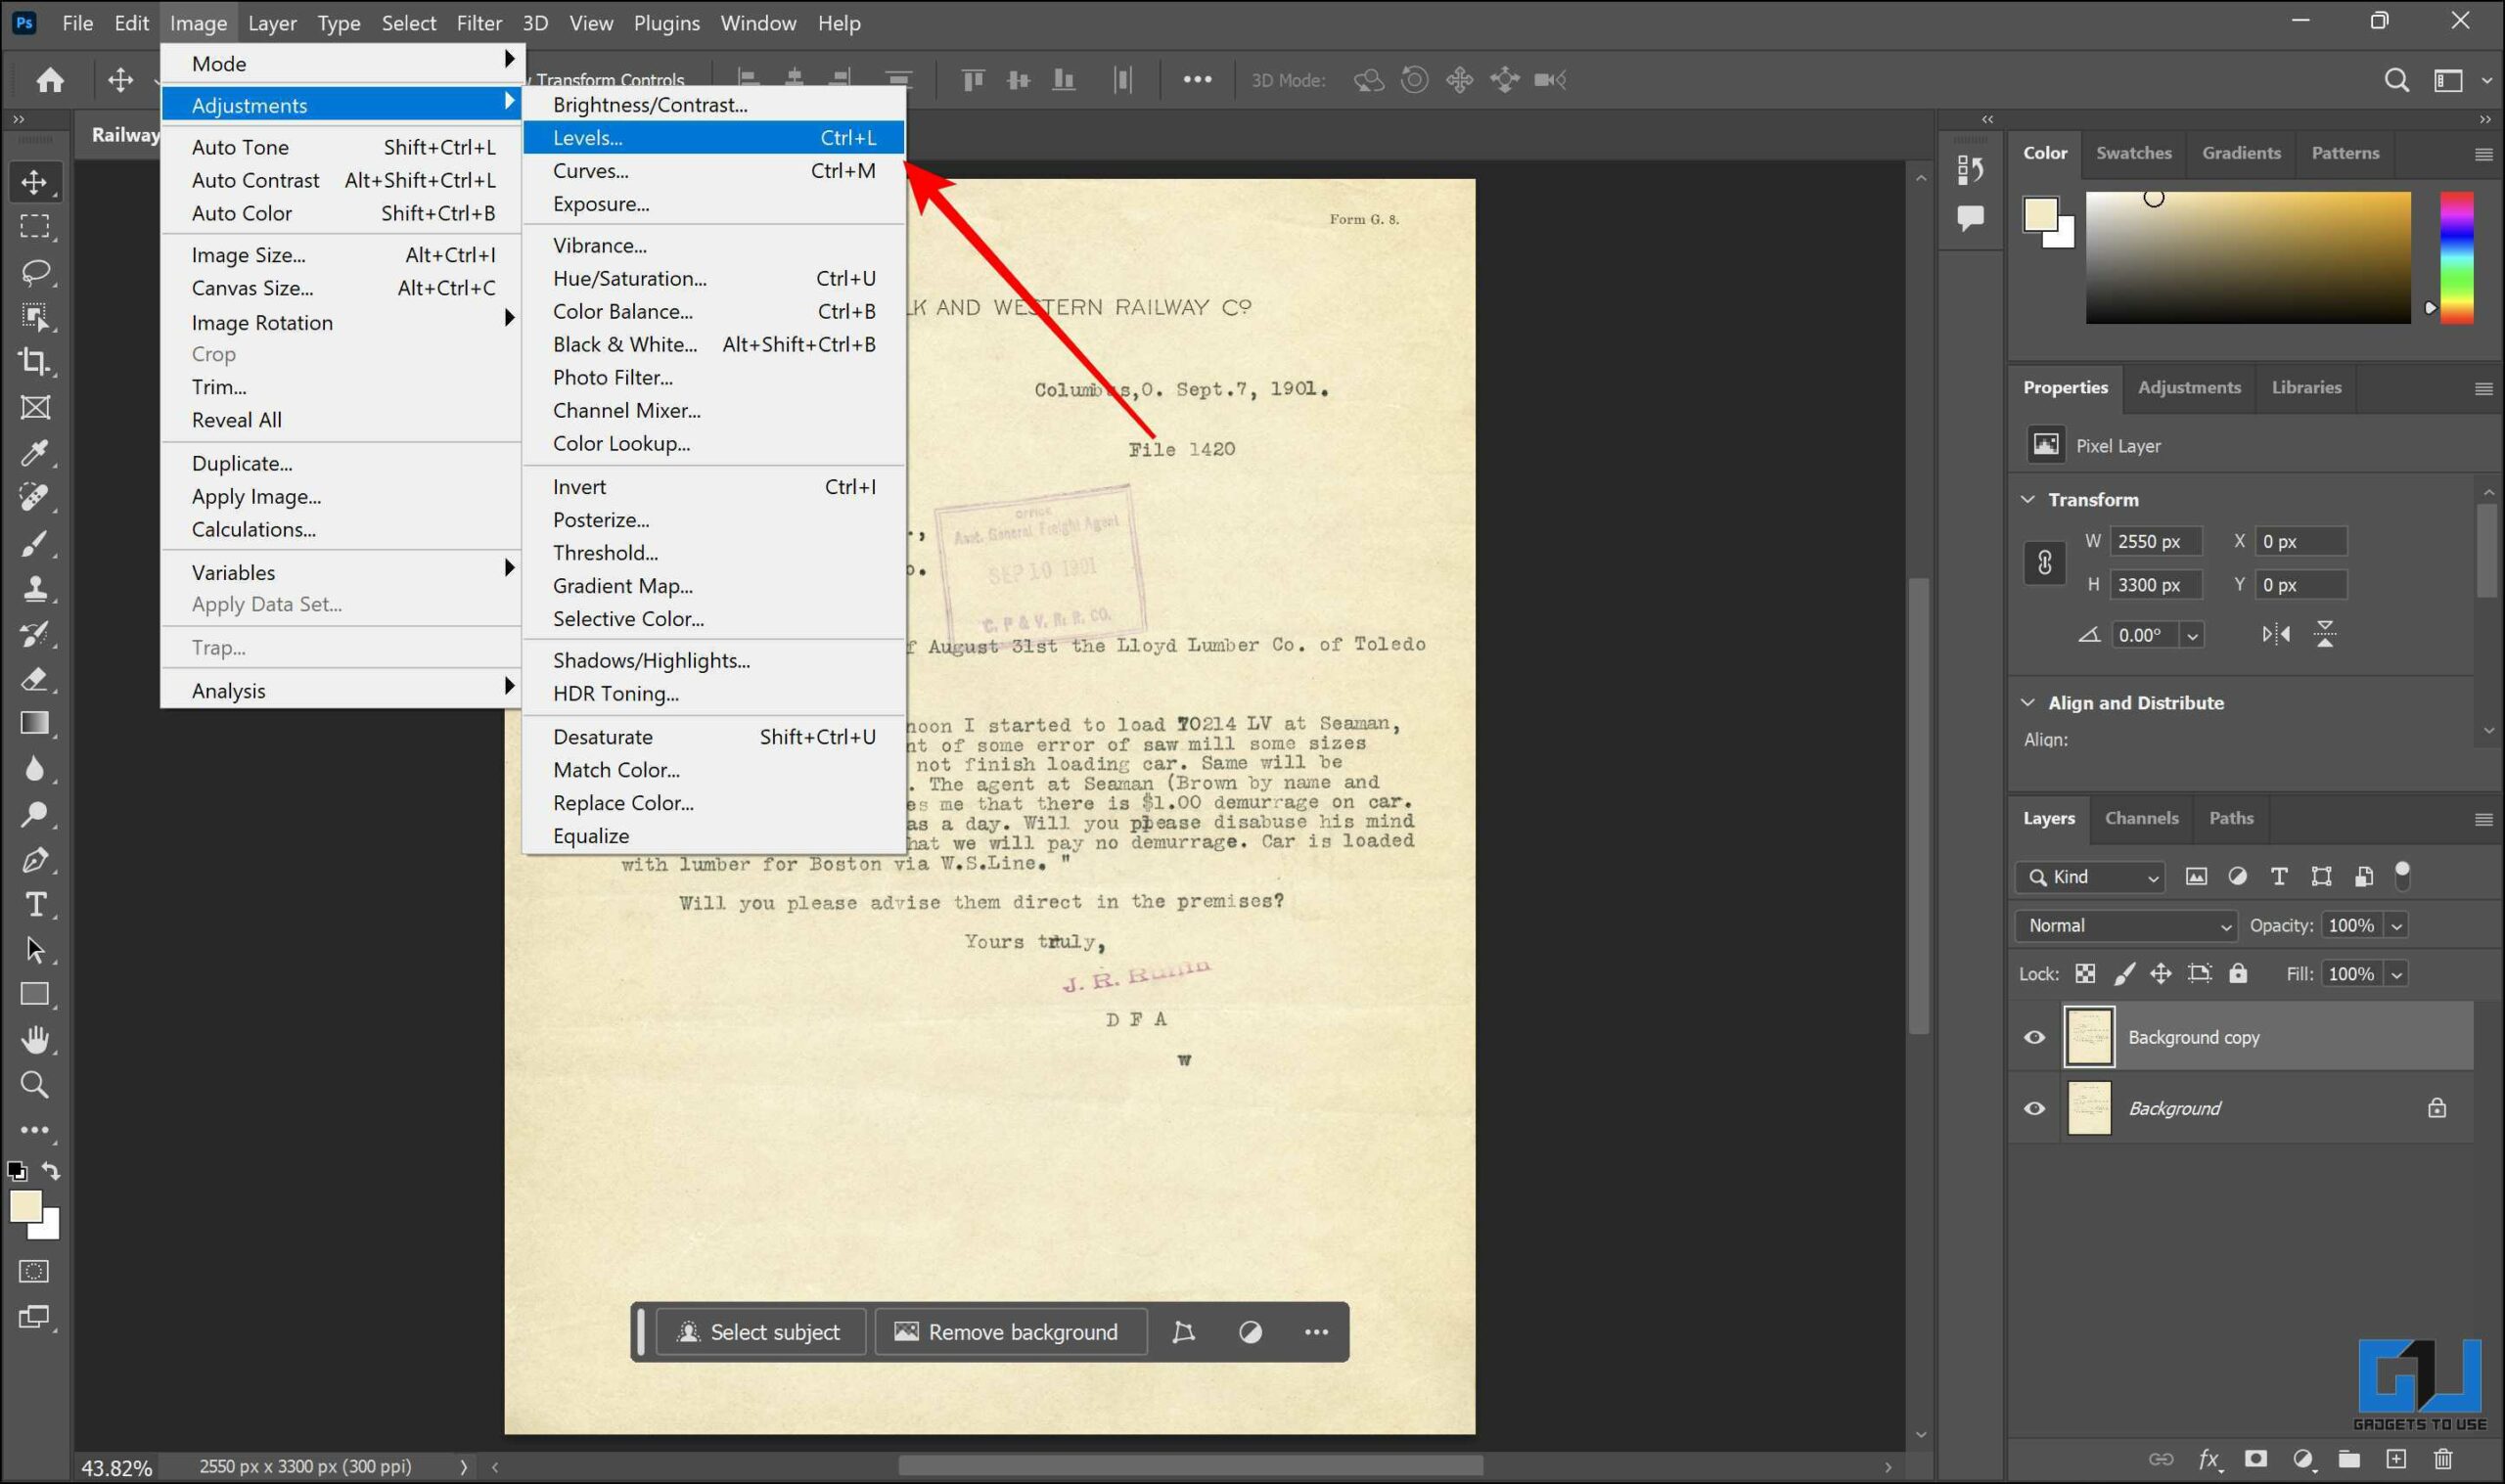Click the Remove background button
Image resolution: width=2505 pixels, height=1484 pixels.
(x=1010, y=1332)
